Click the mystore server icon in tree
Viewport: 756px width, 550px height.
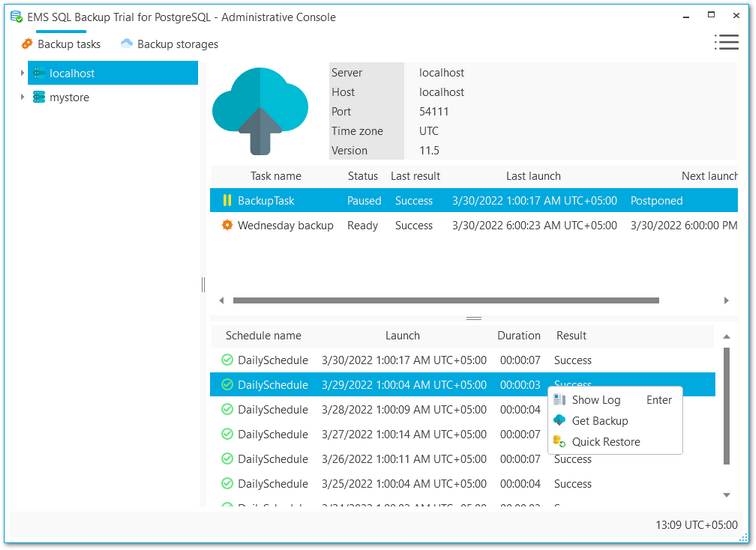[x=39, y=97]
